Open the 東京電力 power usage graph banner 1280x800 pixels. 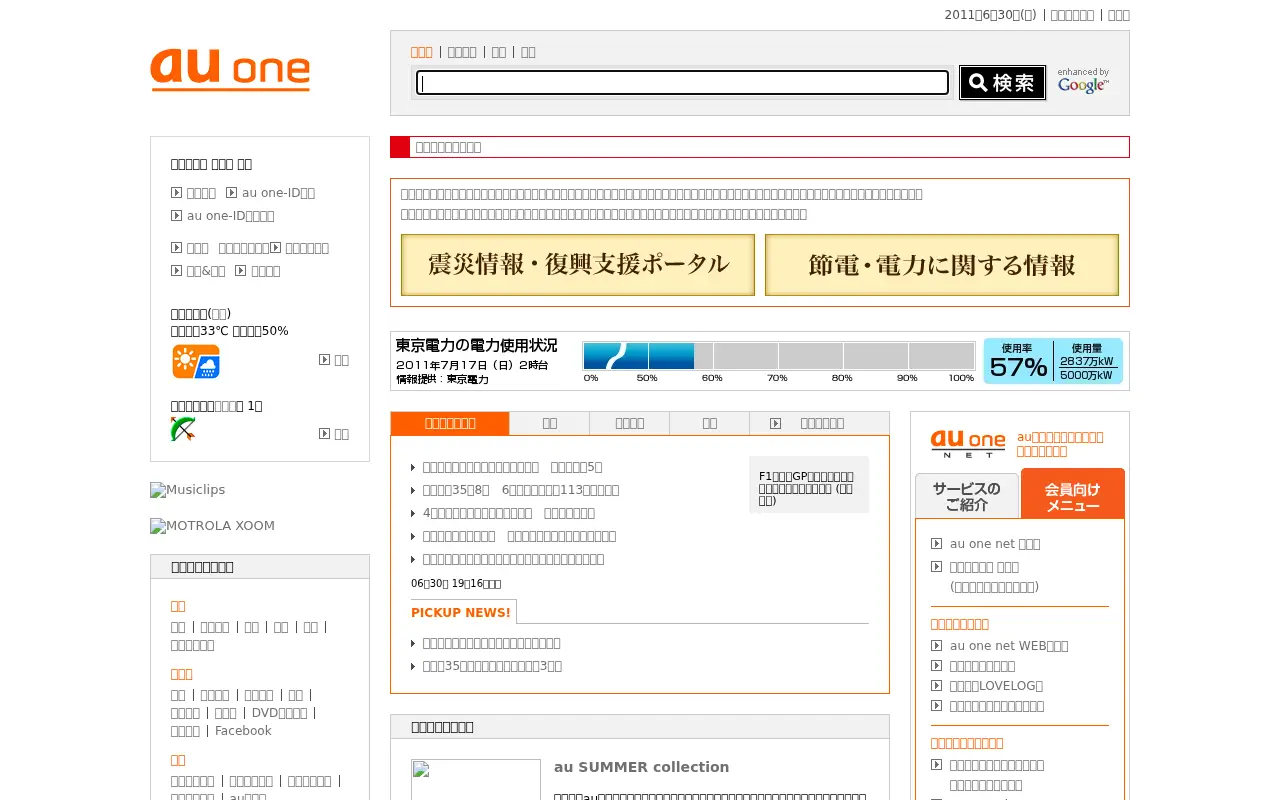click(760, 361)
